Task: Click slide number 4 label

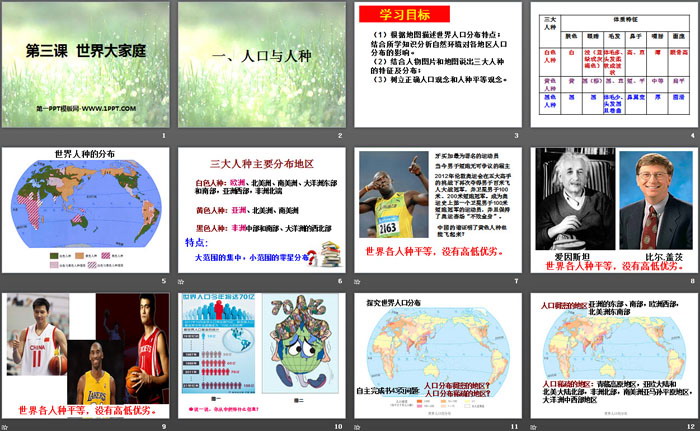Action: [693, 135]
